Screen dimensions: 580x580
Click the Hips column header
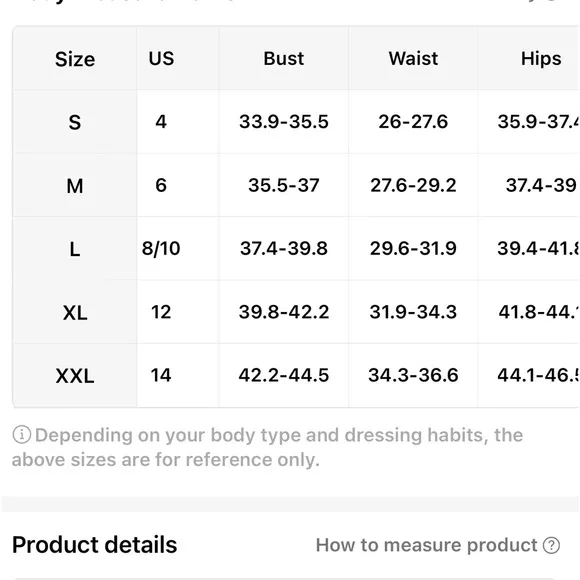click(x=541, y=59)
